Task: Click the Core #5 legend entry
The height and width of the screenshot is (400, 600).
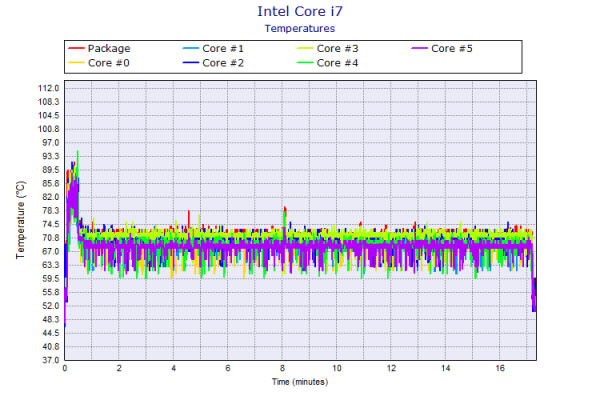Action: point(442,49)
